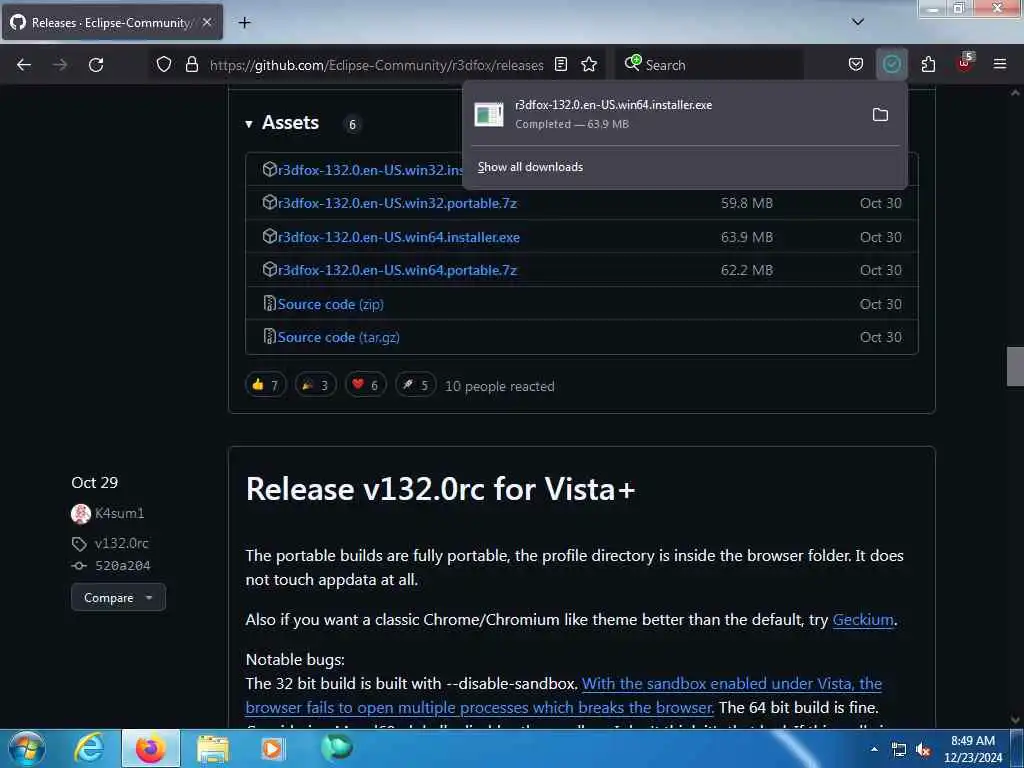The width and height of the screenshot is (1024, 768).
Task: Open the Firefox hamburger application menu
Action: pos(1000,64)
